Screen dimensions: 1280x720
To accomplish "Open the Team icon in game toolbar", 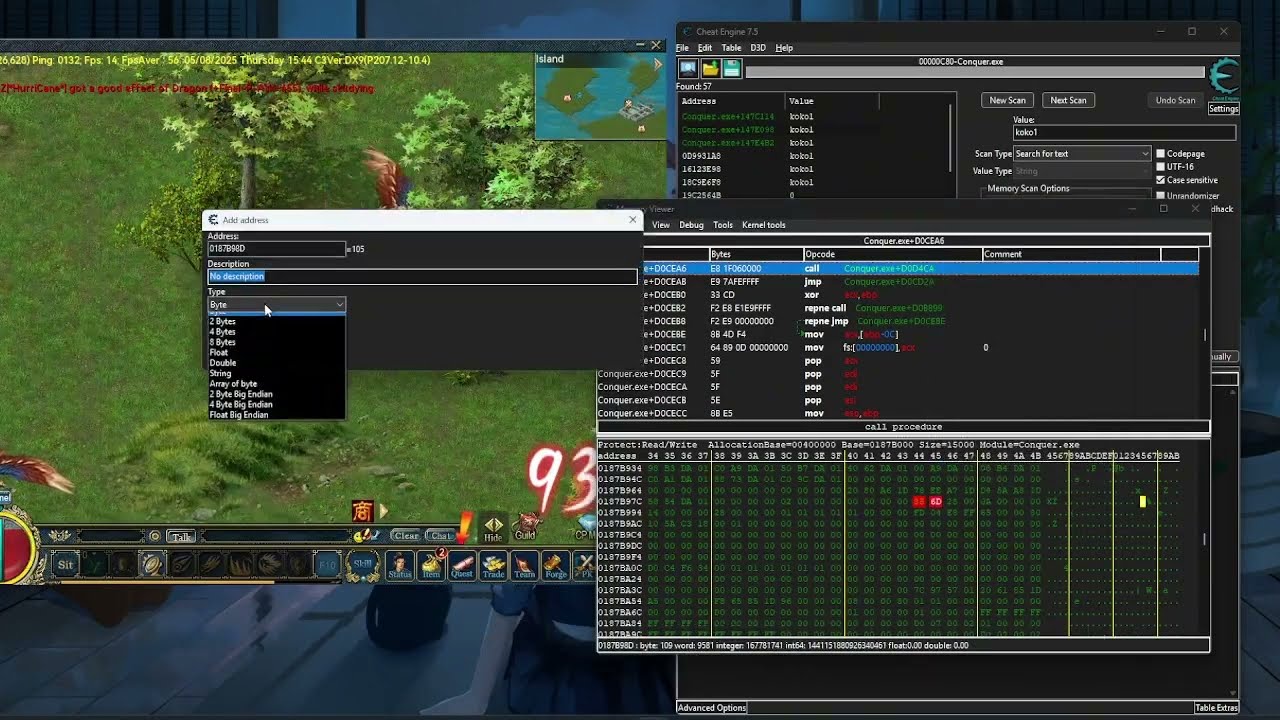I will pyautogui.click(x=524, y=567).
